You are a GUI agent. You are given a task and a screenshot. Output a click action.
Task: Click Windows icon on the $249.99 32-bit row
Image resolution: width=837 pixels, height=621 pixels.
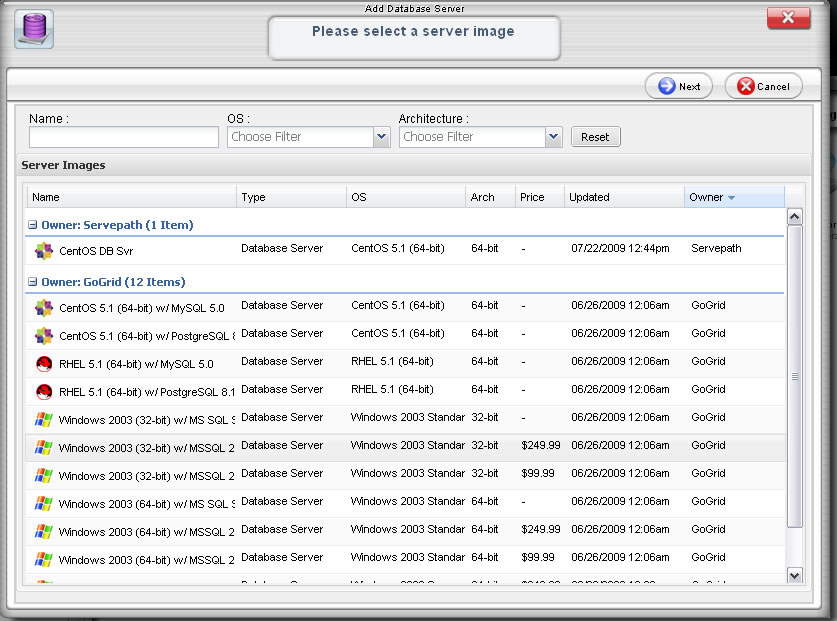click(x=43, y=448)
